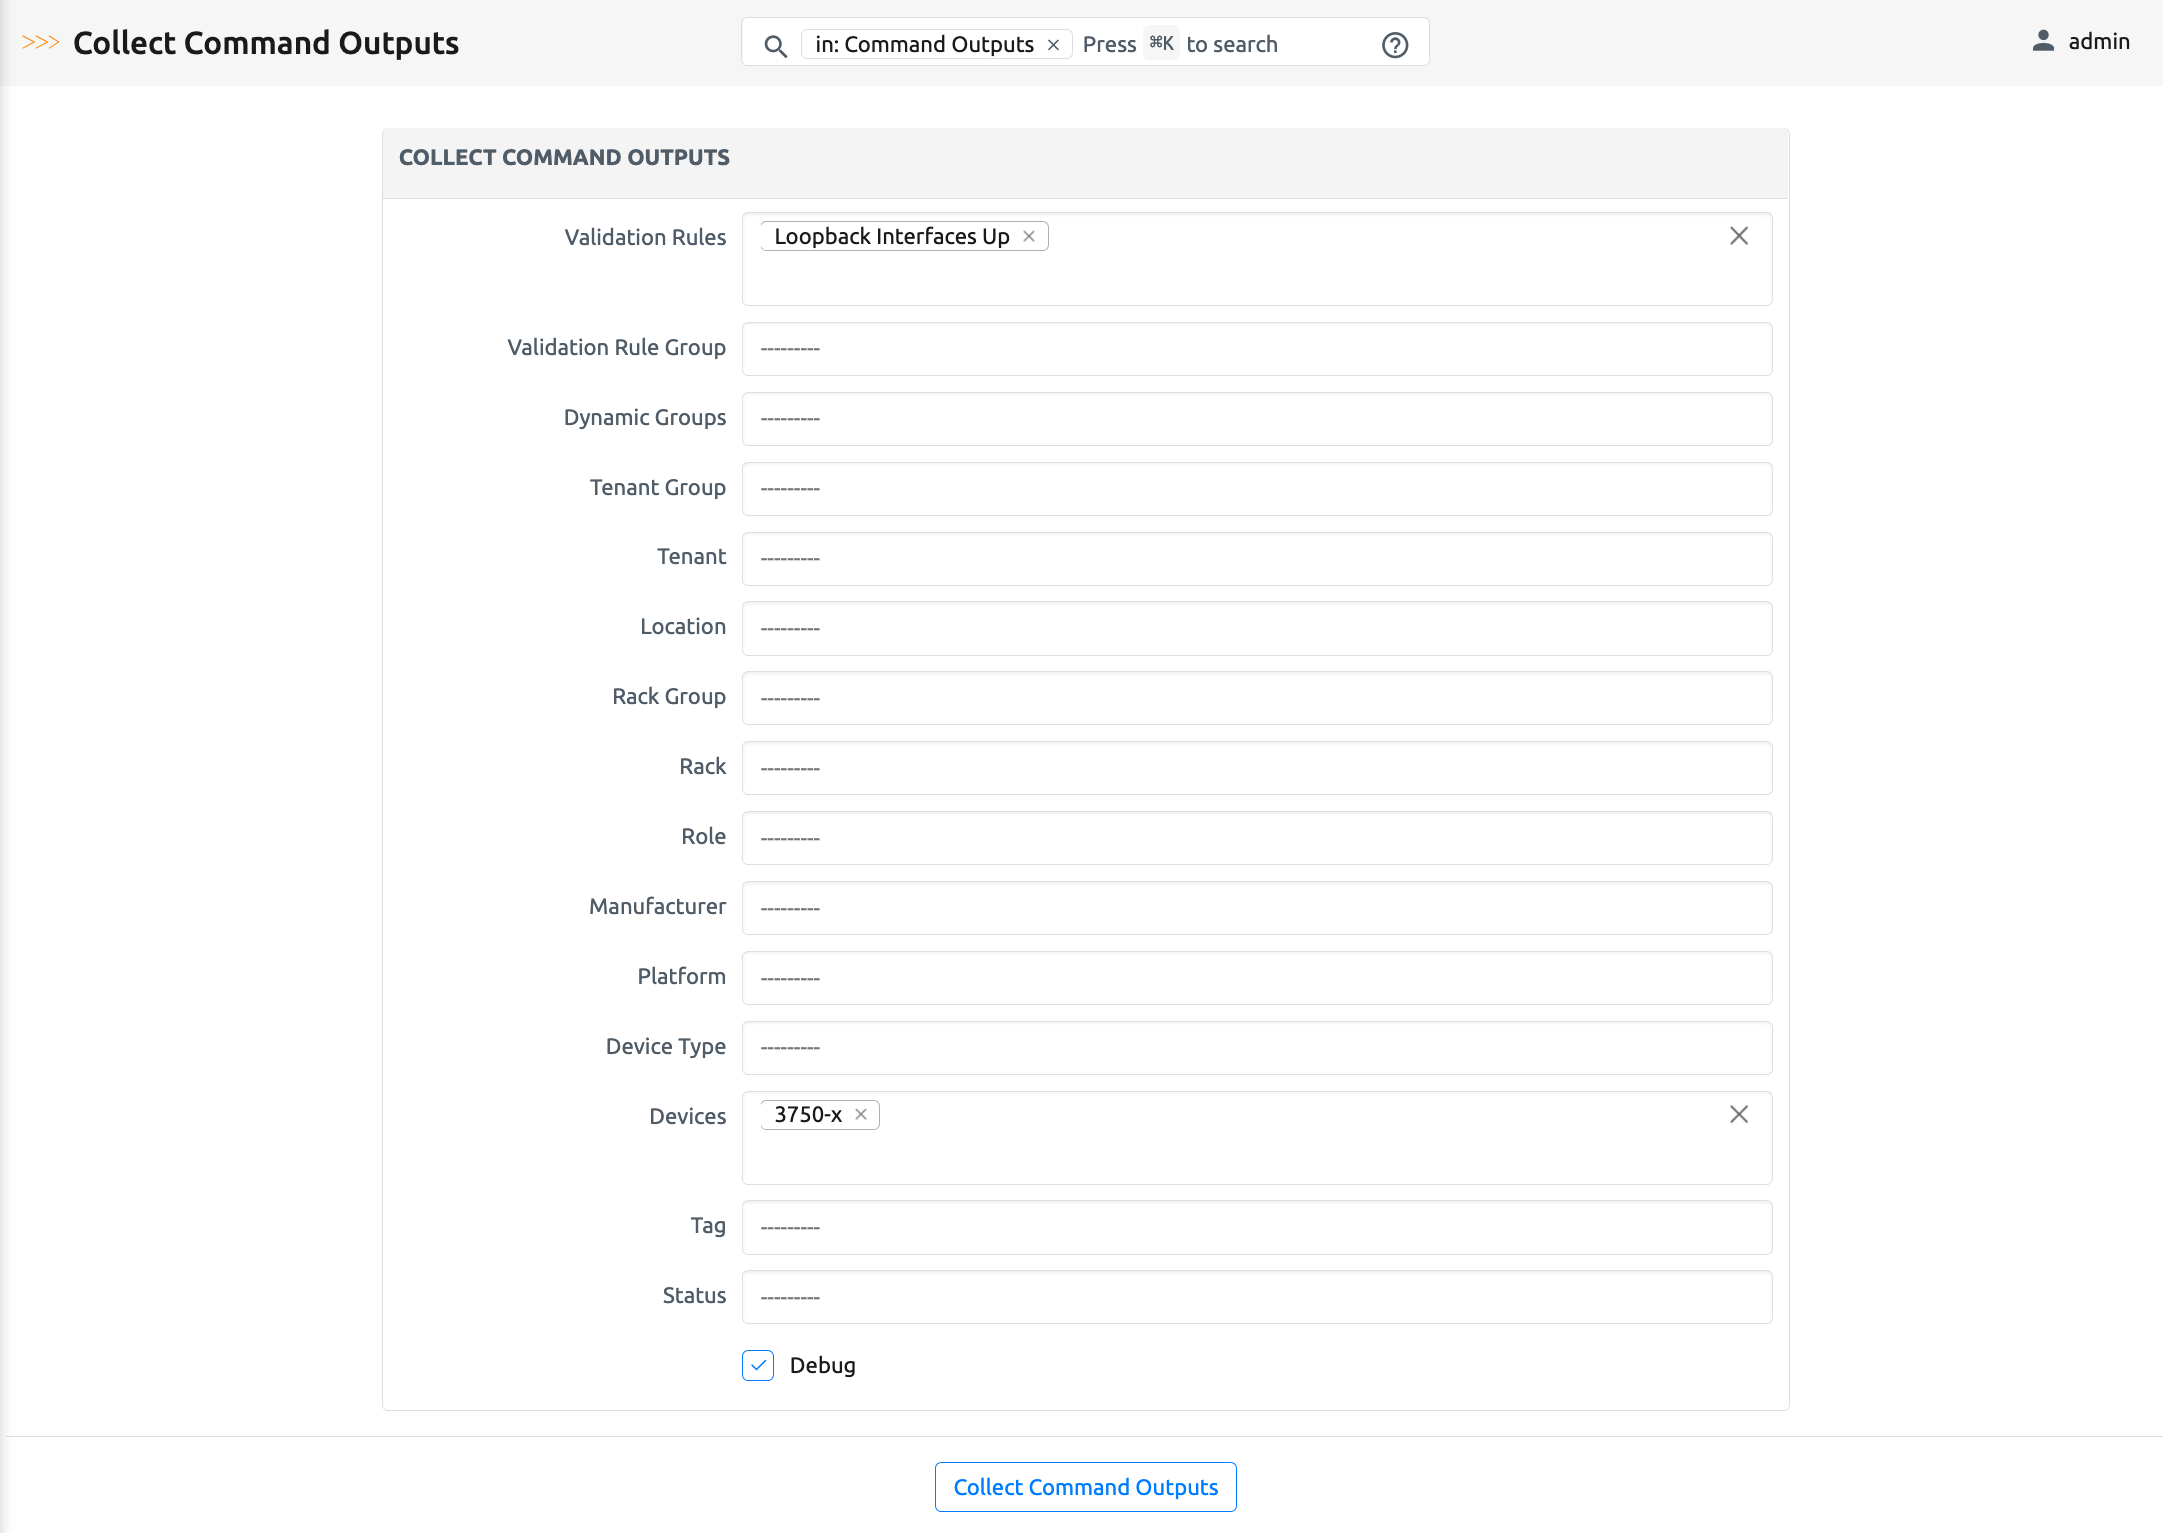Expand the Dynamic Groups dropdown

point(1256,419)
